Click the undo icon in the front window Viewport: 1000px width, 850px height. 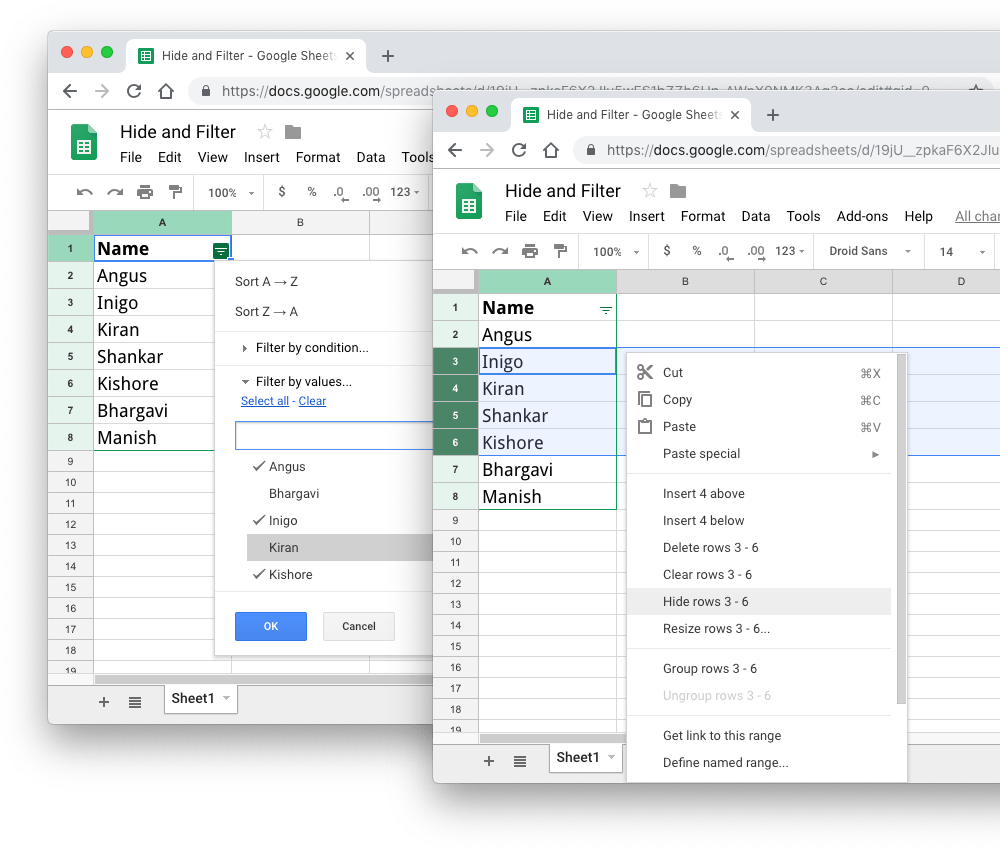469,251
